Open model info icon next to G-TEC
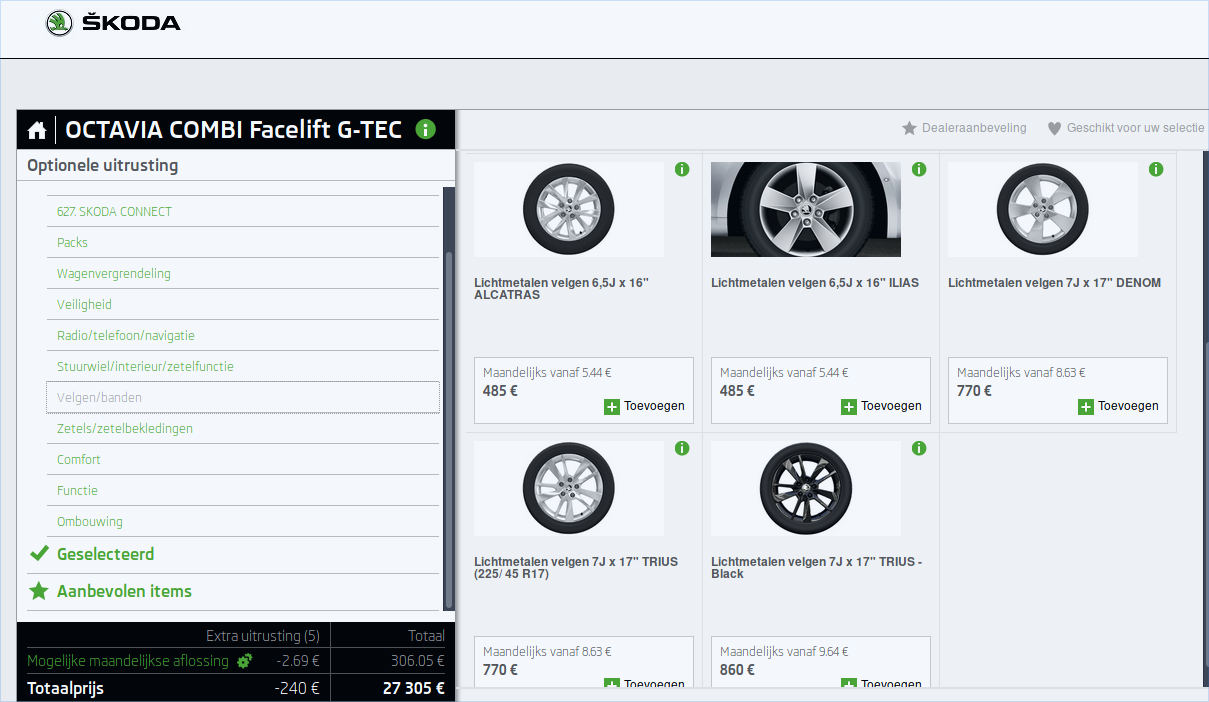 (x=425, y=129)
